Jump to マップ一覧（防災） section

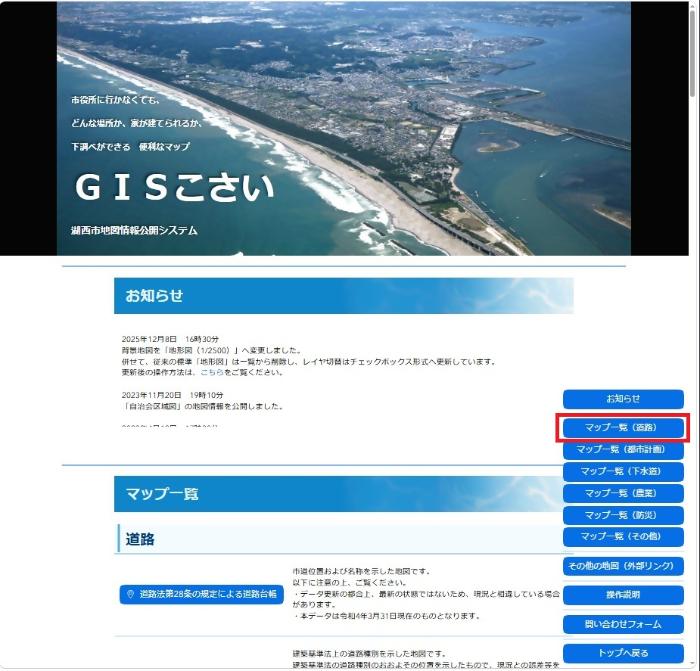(623, 515)
